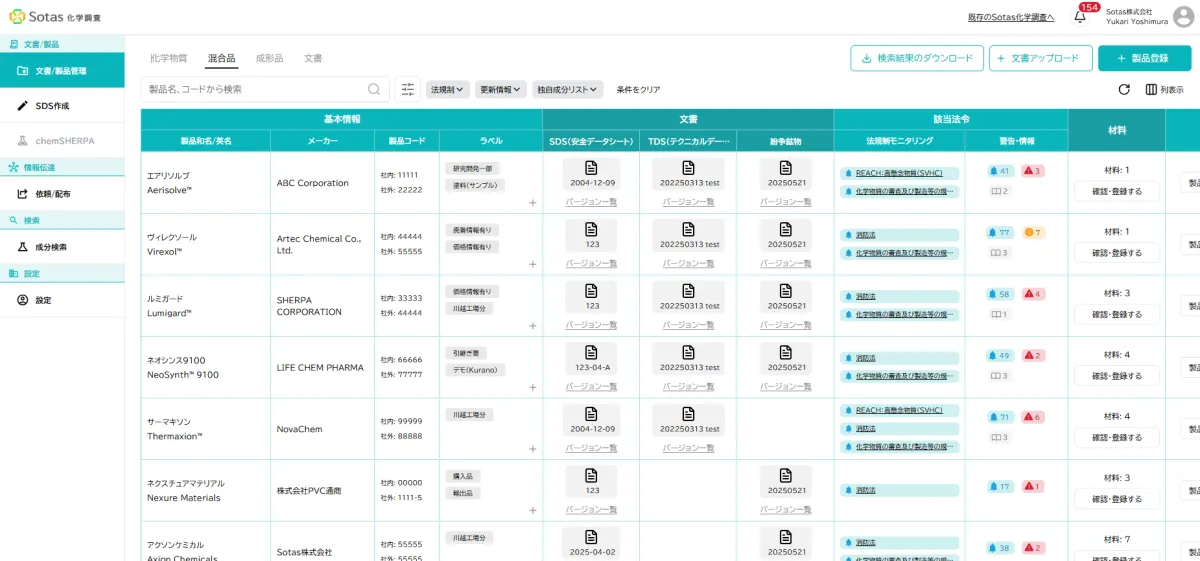Expand the 独自成分リスト filter dropdown

(x=567, y=90)
